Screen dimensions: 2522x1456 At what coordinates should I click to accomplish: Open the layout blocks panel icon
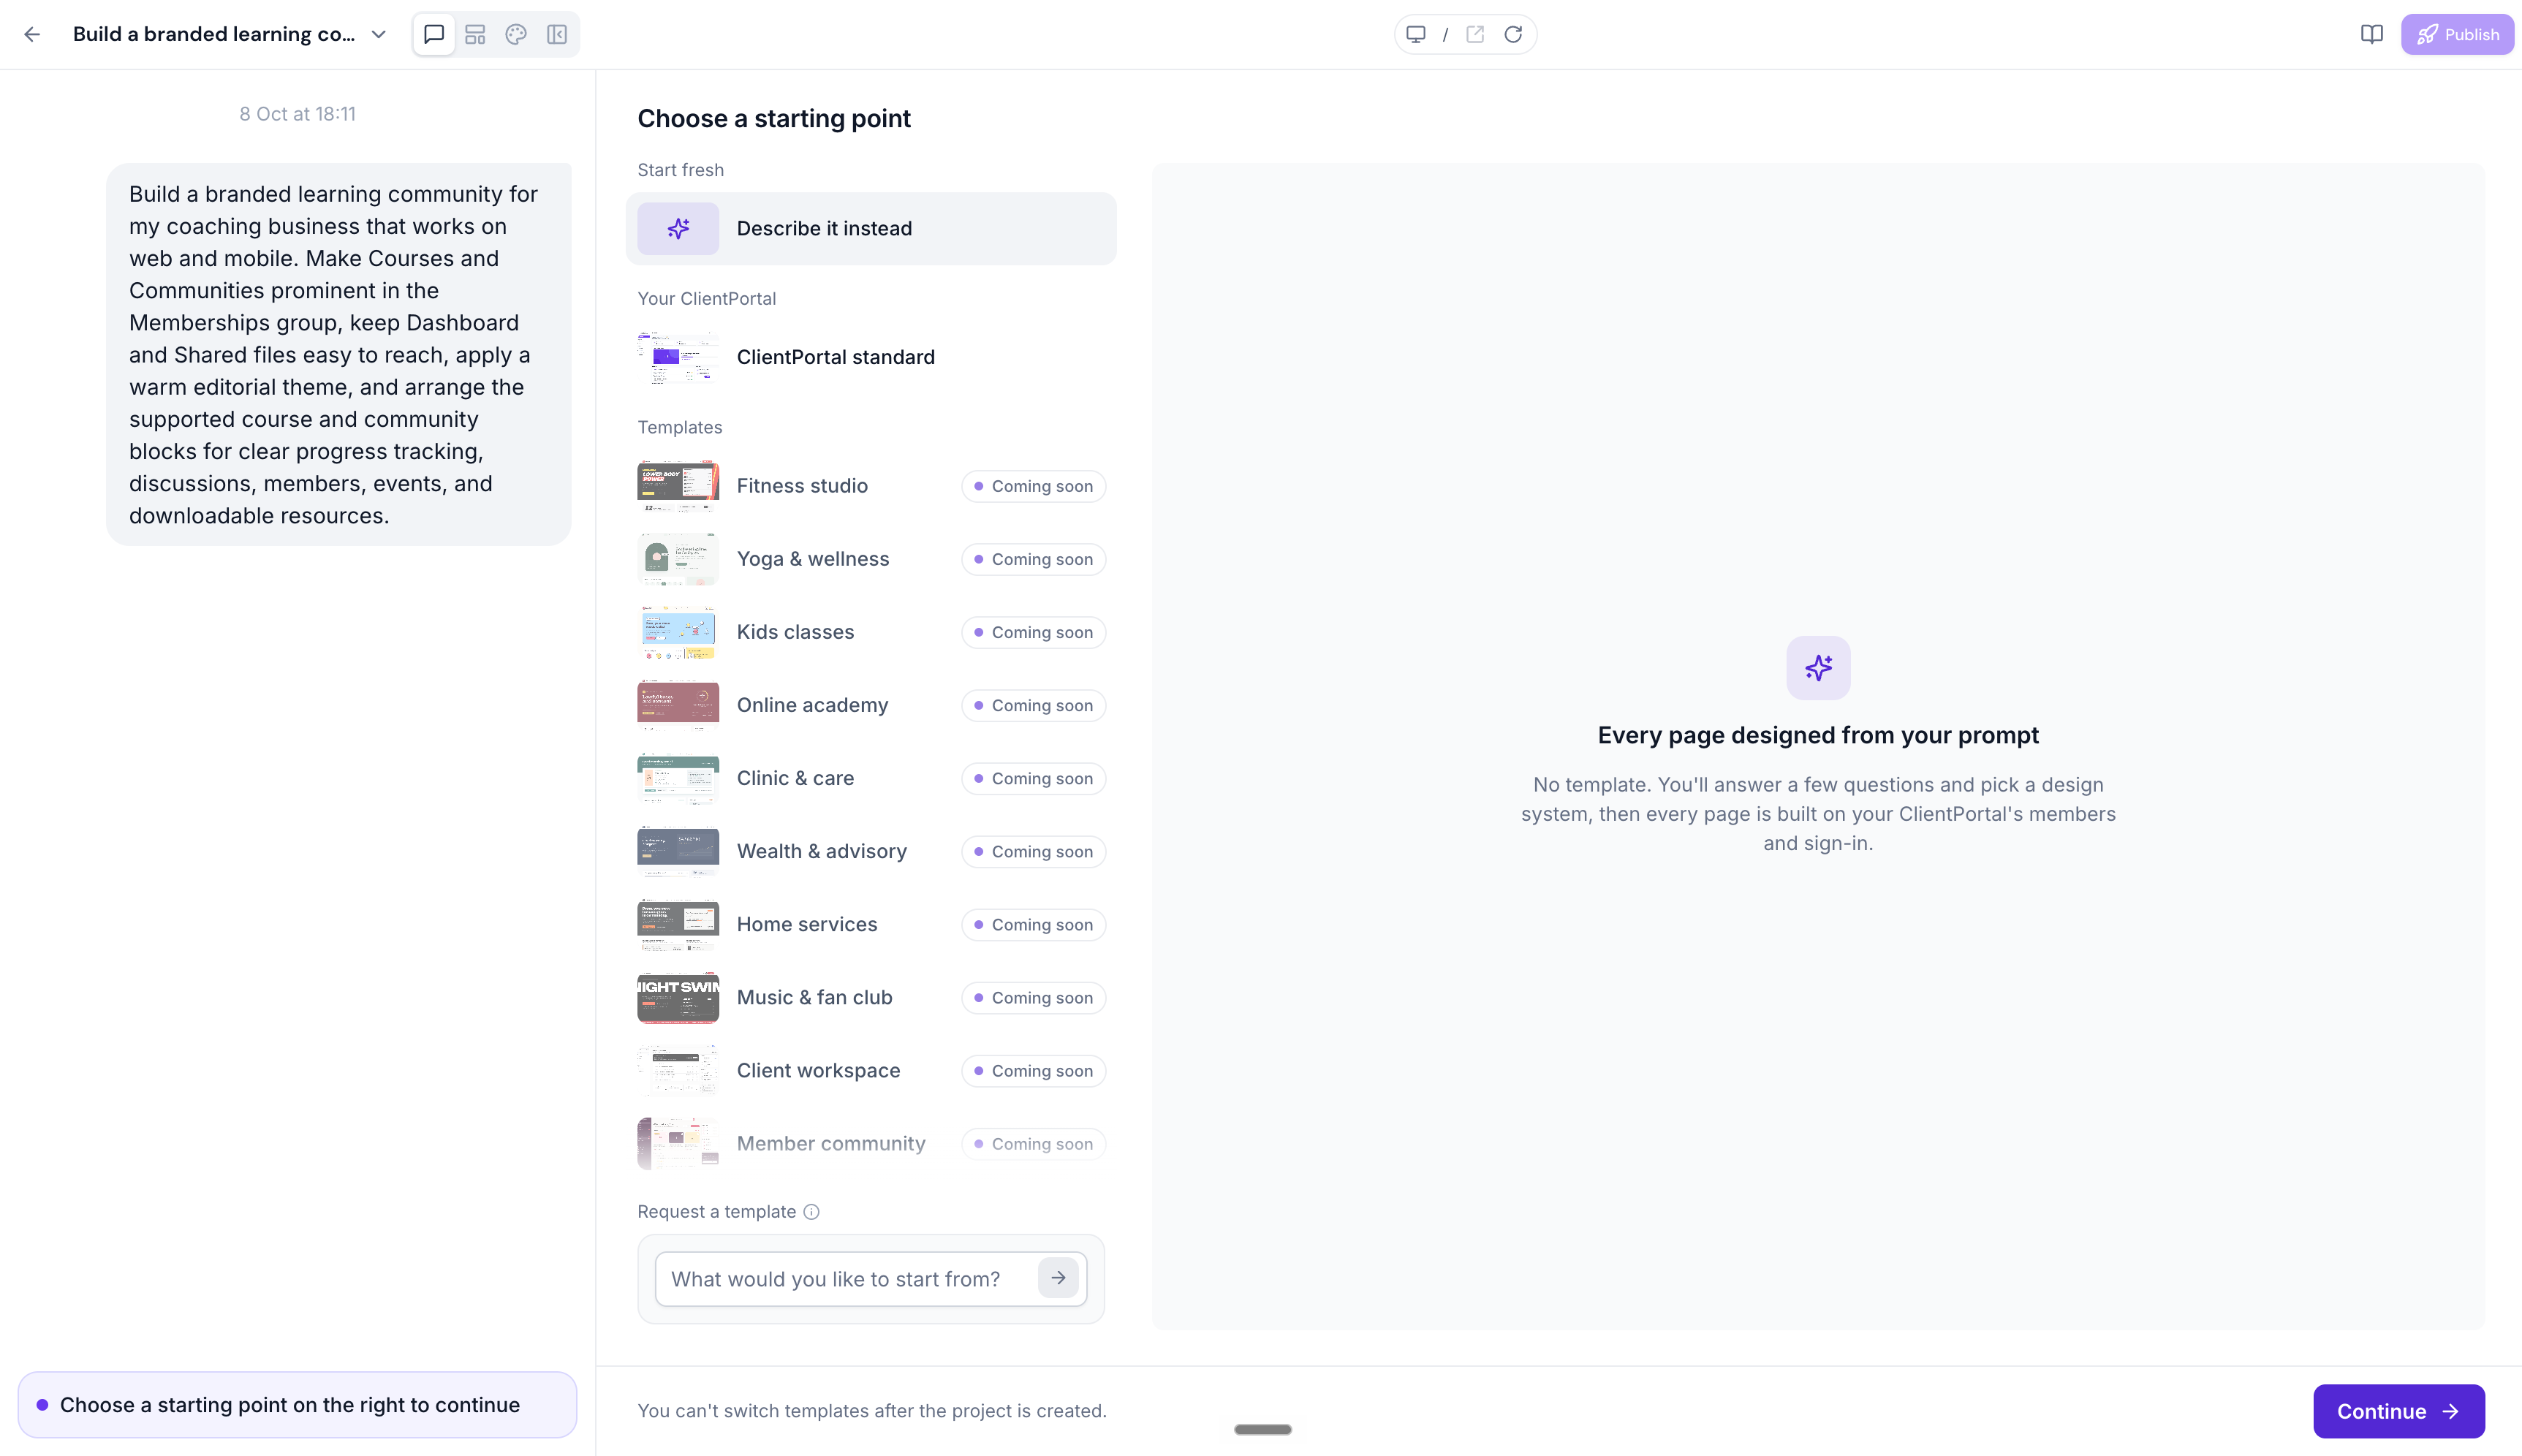pos(475,34)
